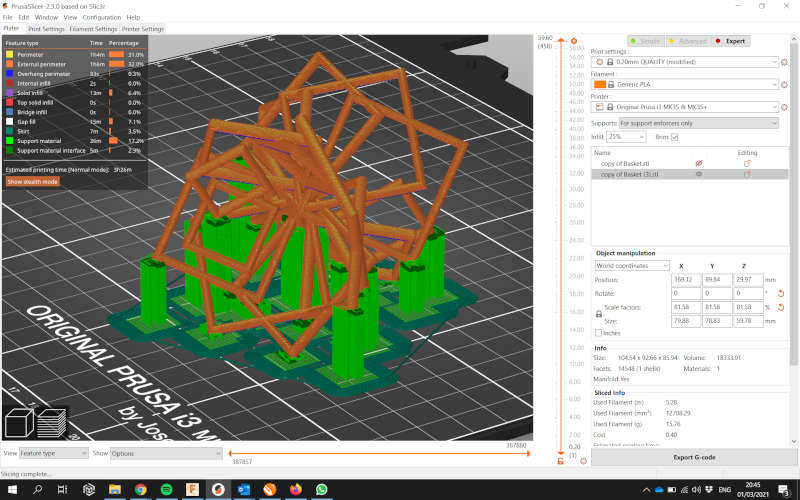Open print settings gear icon beside 0.20mm QUALITY

pyautogui.click(x=784, y=62)
